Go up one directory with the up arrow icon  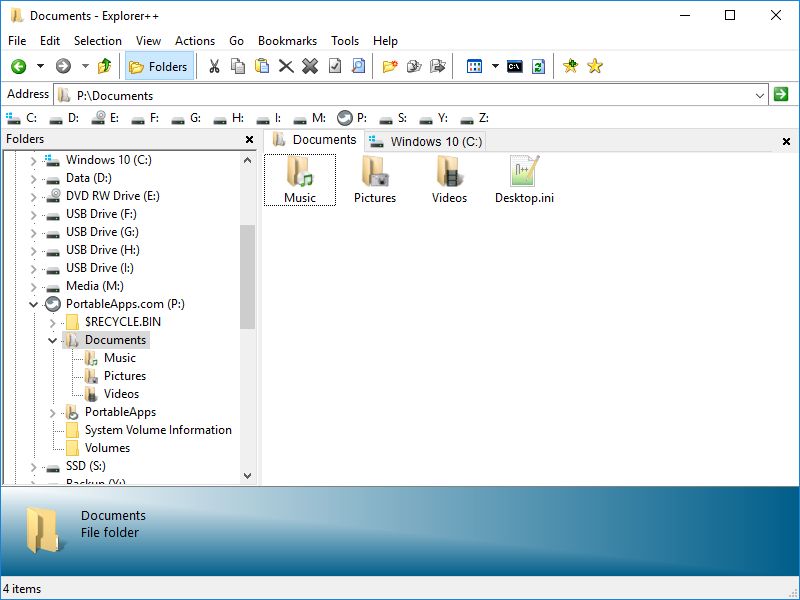point(105,65)
